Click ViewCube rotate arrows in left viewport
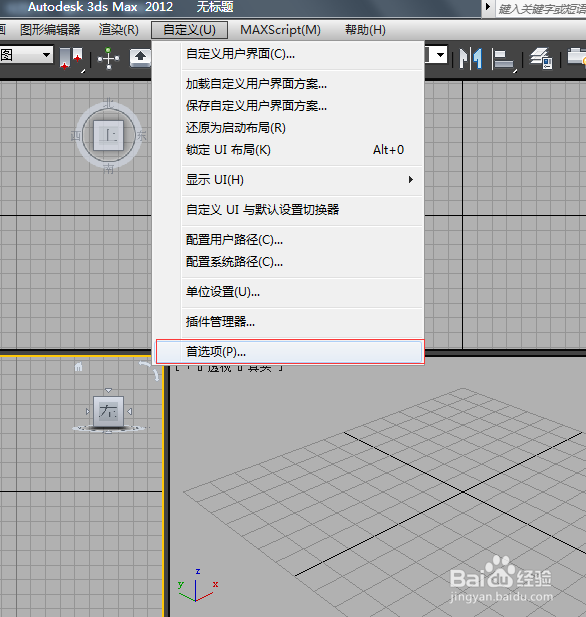The height and width of the screenshot is (617, 586). point(150,370)
